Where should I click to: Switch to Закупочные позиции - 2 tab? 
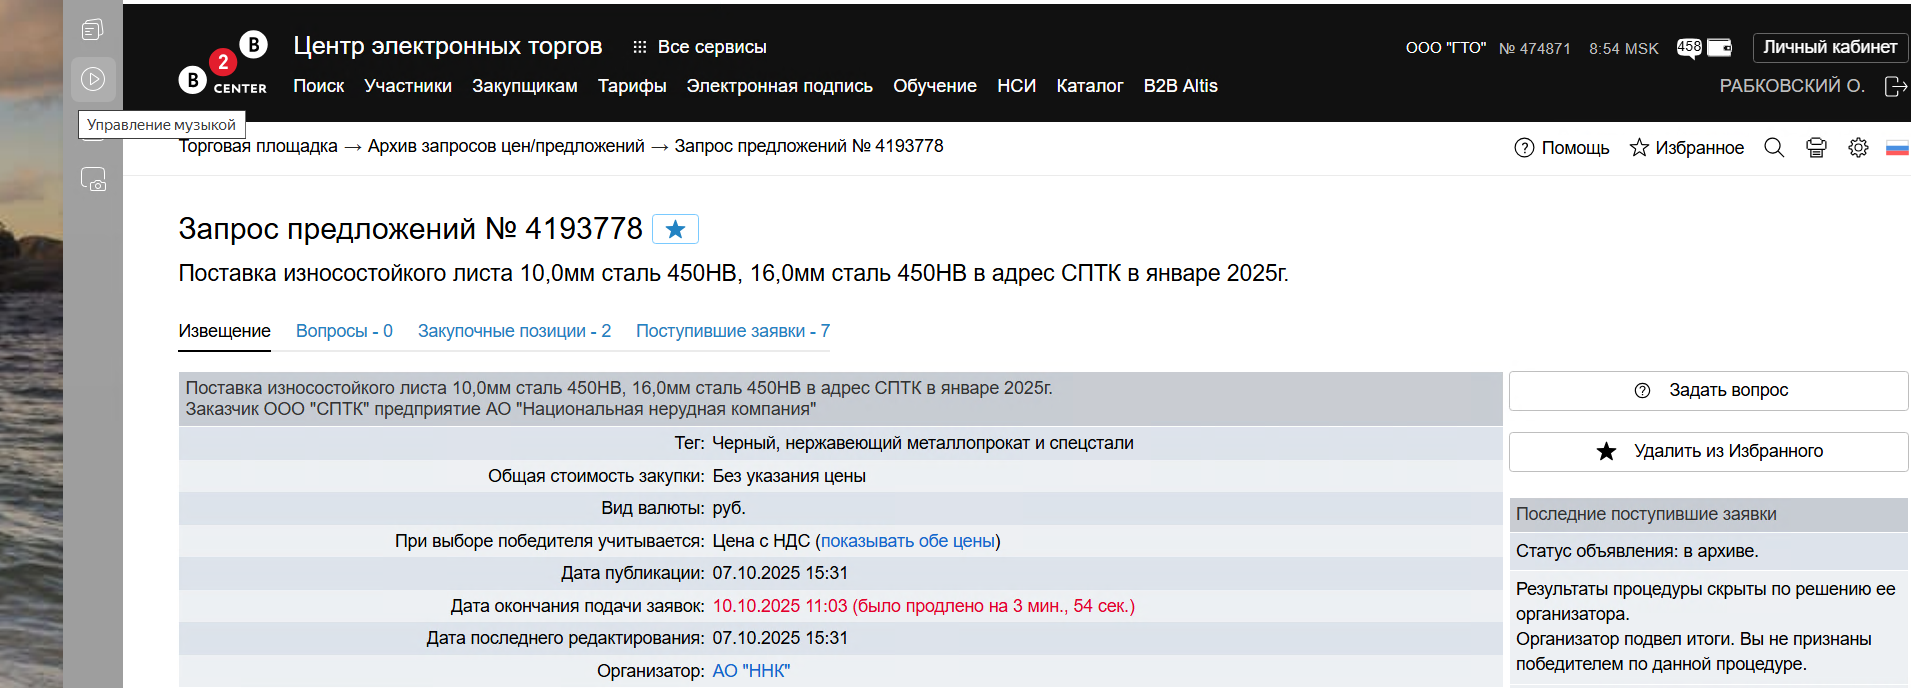pos(514,331)
